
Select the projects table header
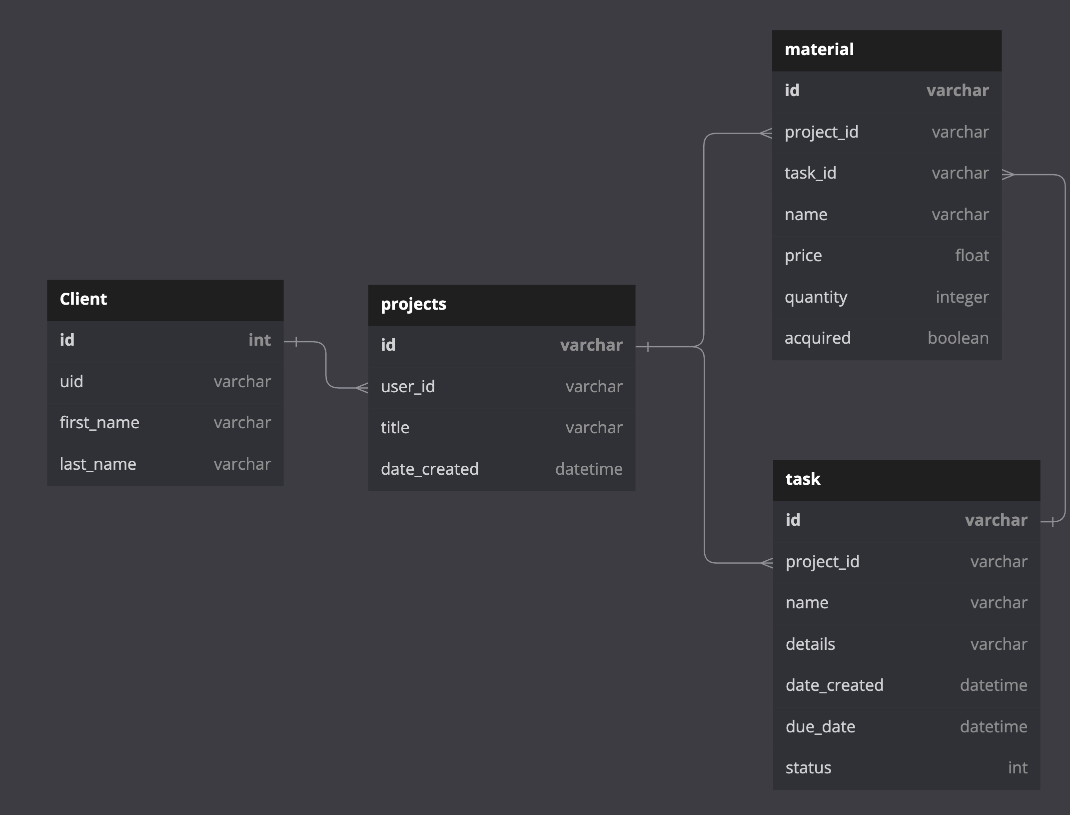415,304
